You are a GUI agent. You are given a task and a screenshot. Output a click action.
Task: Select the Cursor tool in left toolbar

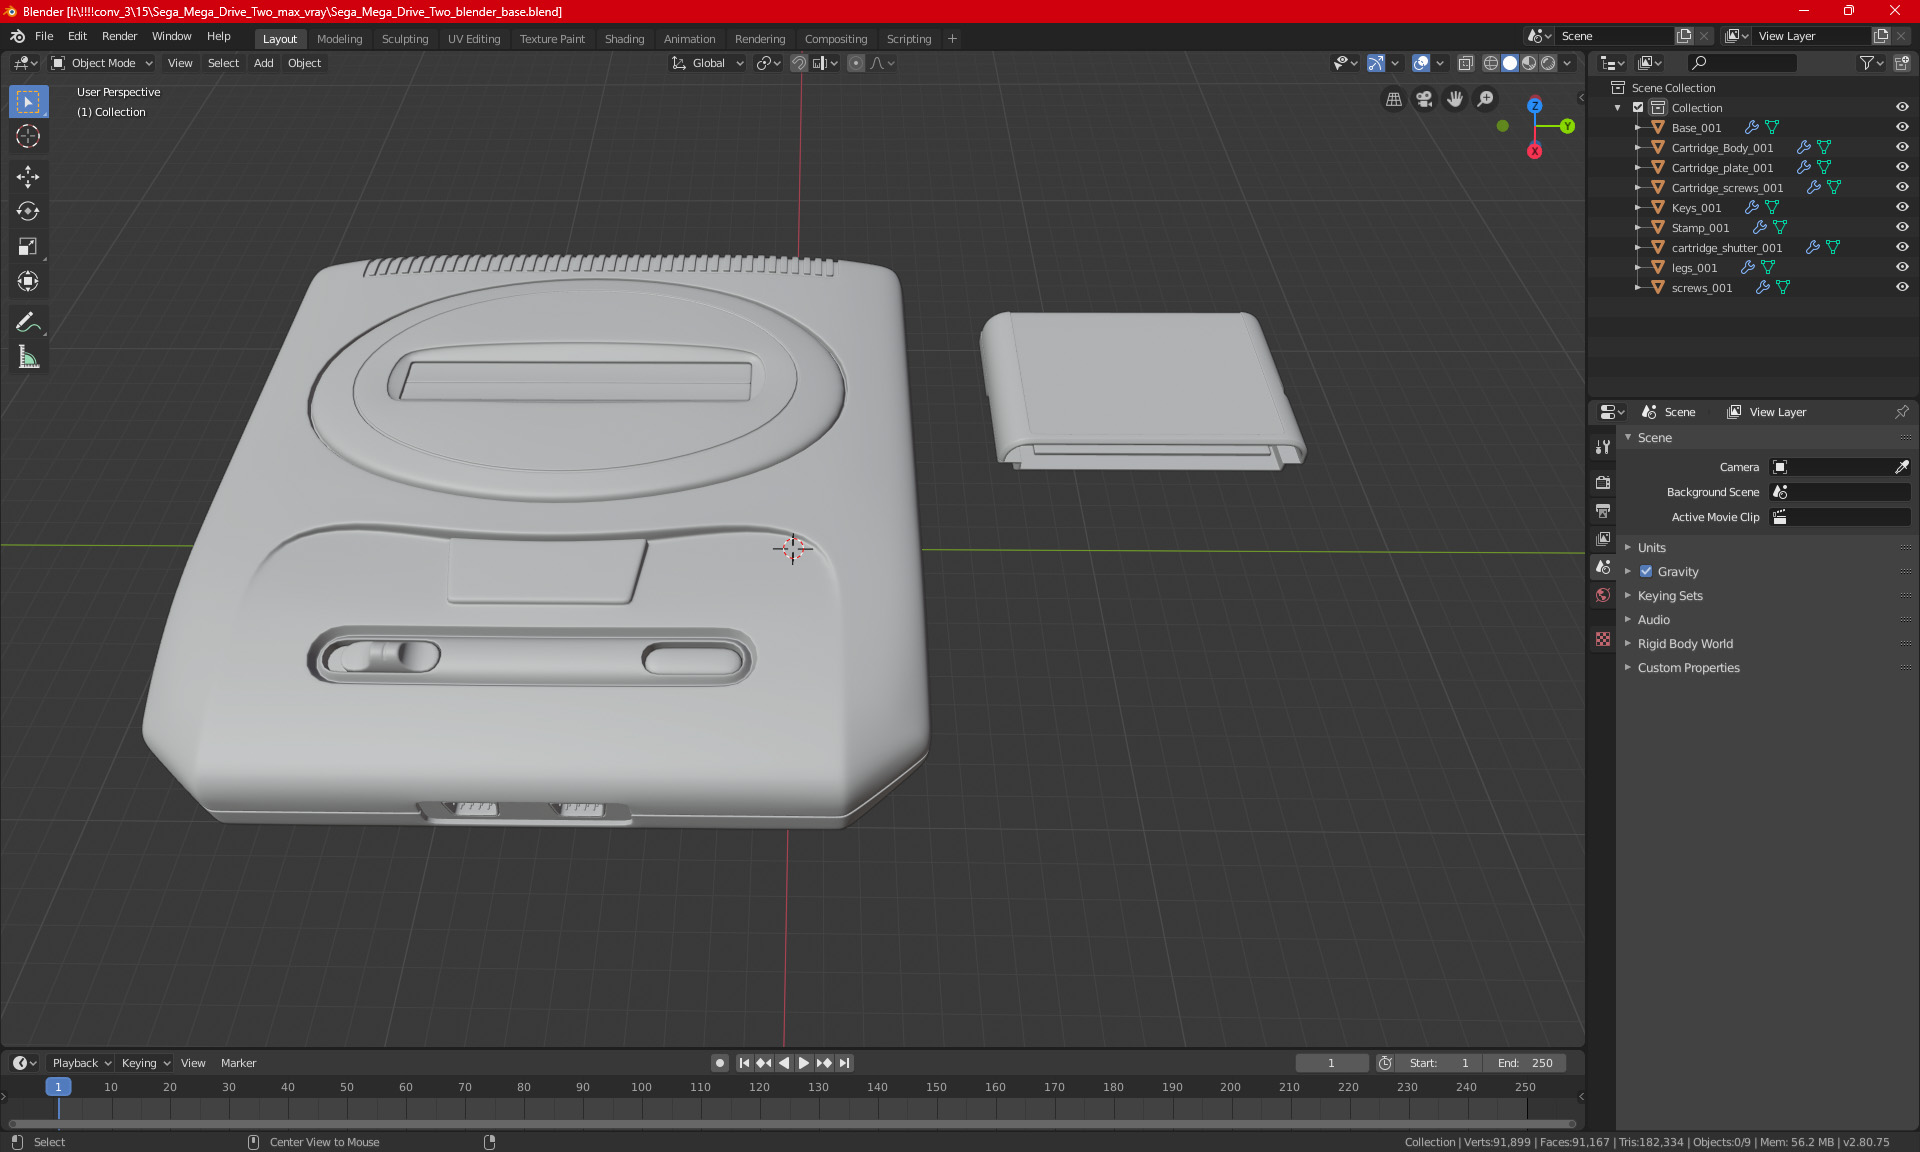point(28,137)
